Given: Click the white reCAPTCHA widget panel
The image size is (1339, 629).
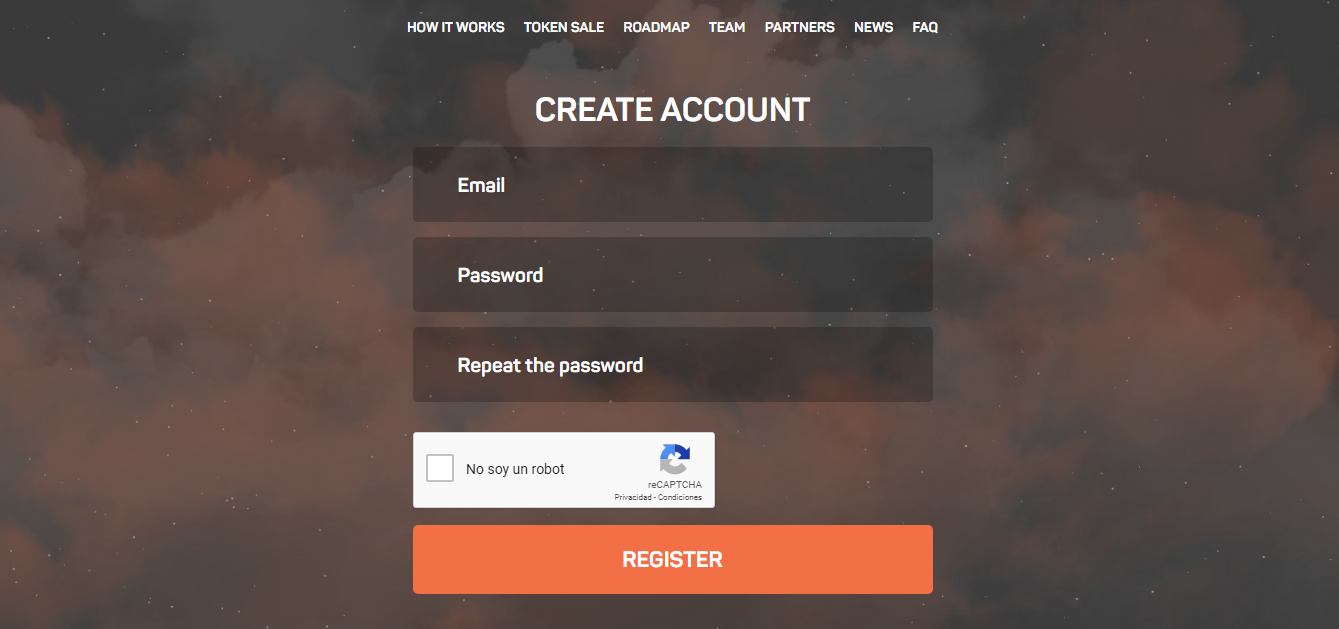Looking at the screenshot, I should point(564,470).
